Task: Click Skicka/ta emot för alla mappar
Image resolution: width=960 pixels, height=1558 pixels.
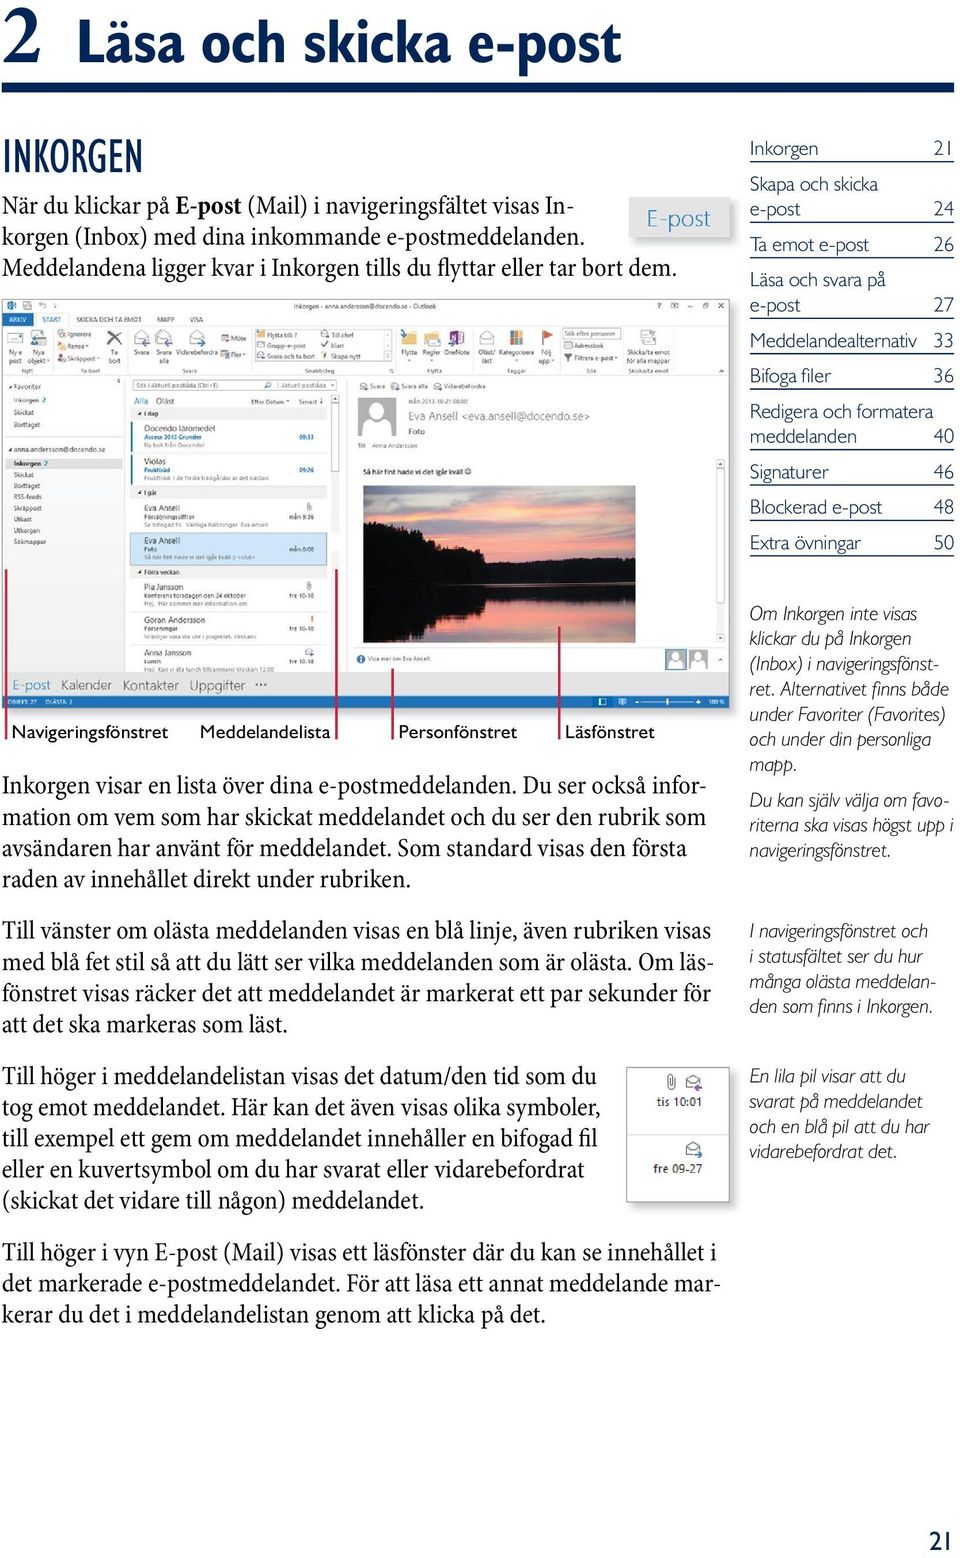Action: (648, 347)
